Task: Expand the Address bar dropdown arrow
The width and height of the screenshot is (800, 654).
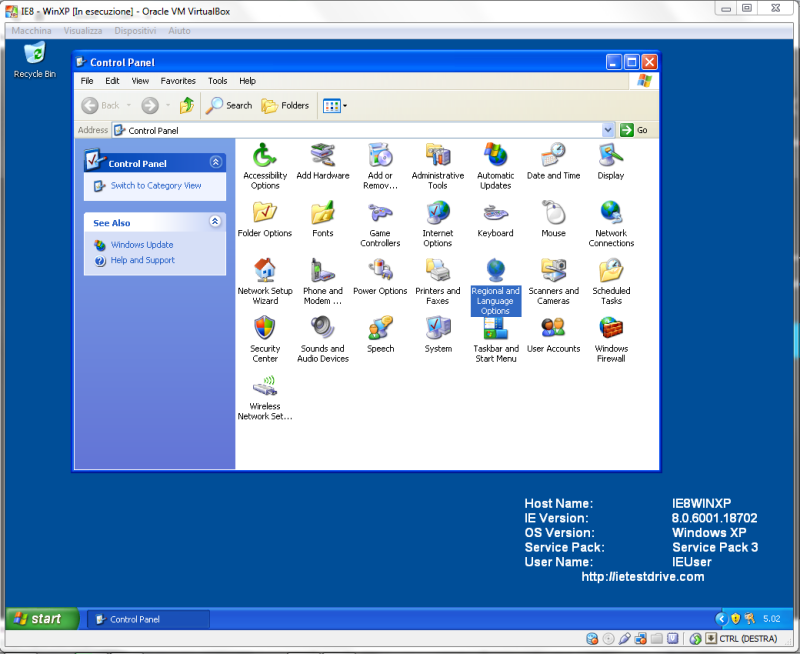Action: point(608,130)
